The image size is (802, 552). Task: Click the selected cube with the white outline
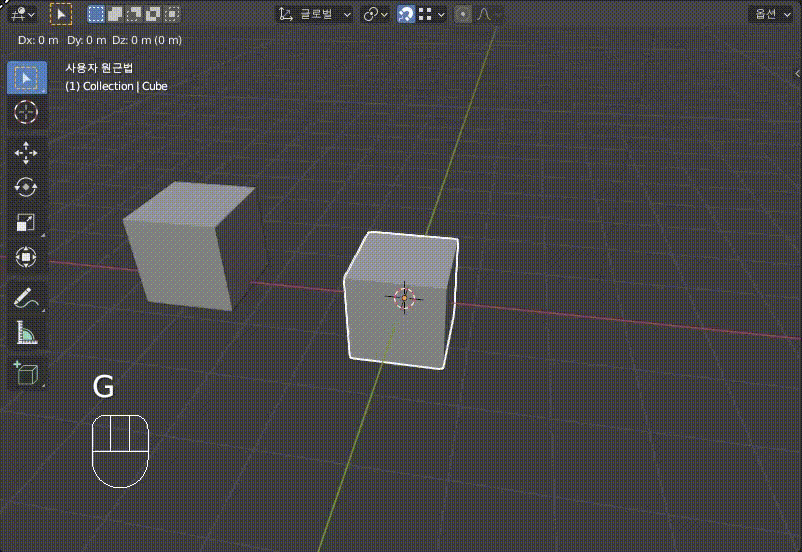pos(401,300)
